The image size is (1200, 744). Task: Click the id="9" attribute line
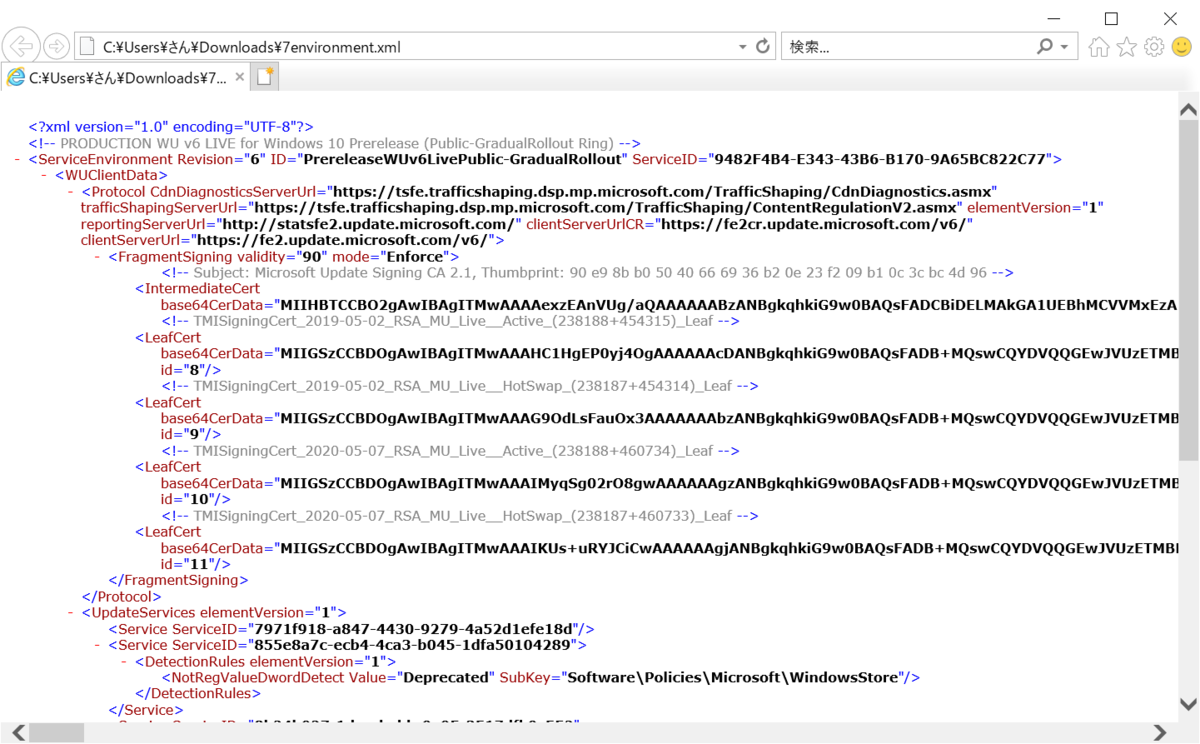click(191, 435)
